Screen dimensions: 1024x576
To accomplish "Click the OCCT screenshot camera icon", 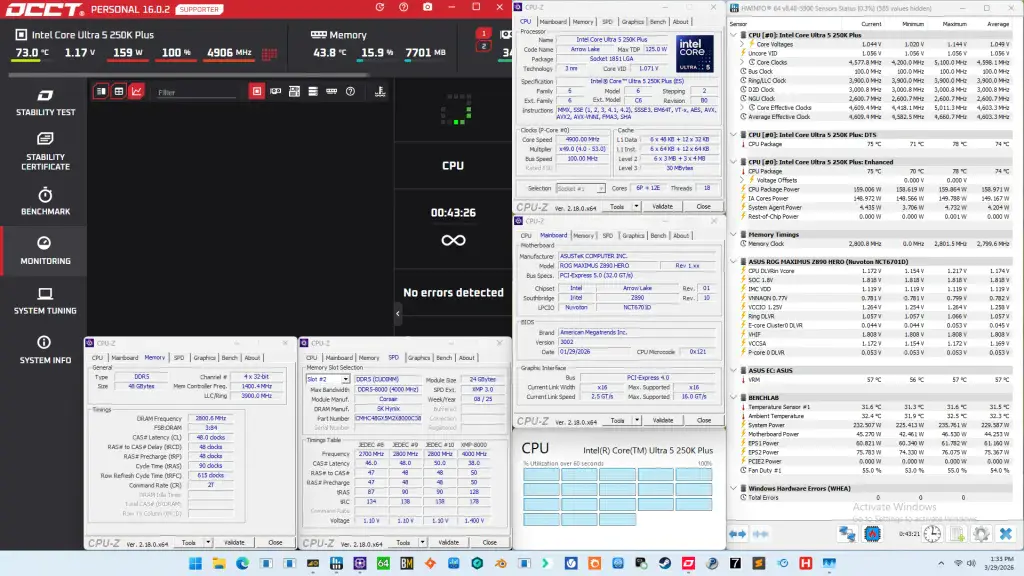I will point(427,7).
